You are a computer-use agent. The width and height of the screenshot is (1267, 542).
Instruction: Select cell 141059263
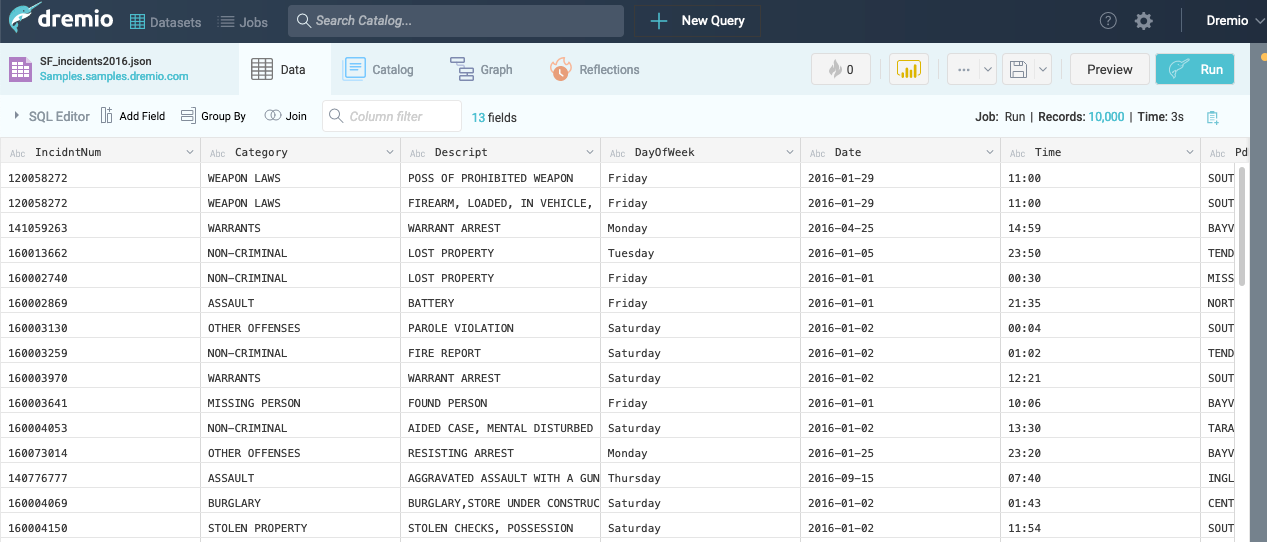(x=100, y=228)
